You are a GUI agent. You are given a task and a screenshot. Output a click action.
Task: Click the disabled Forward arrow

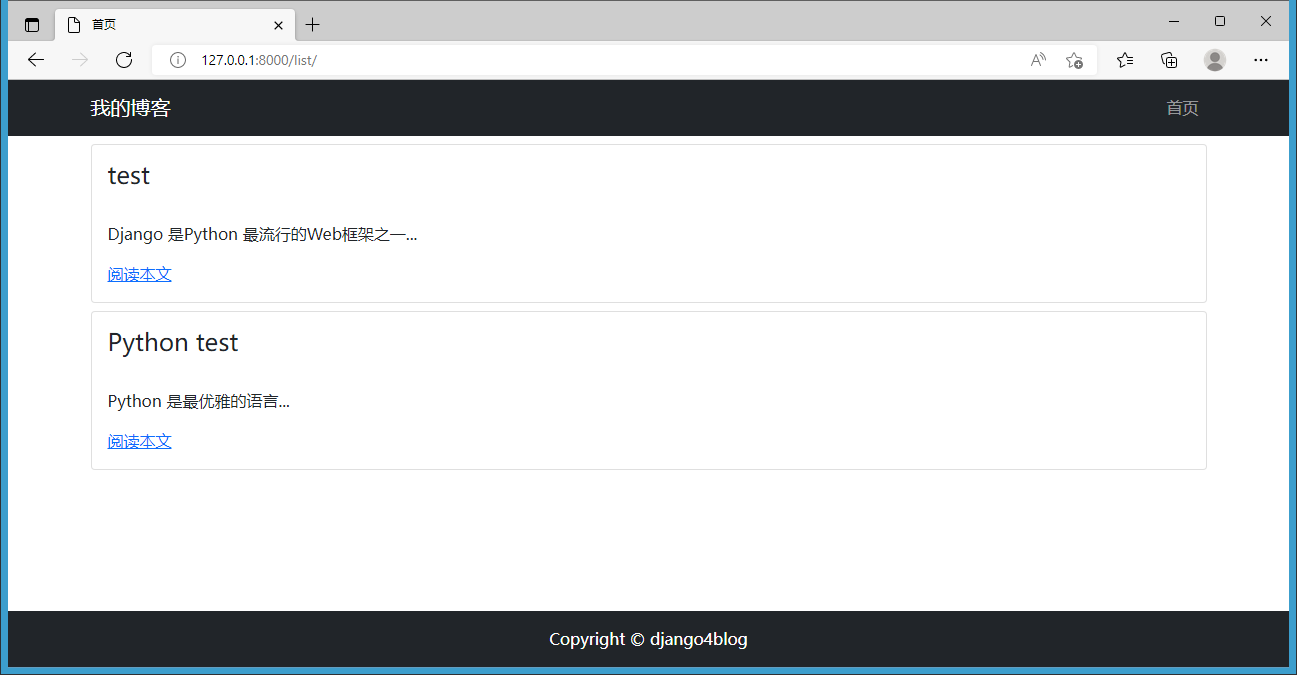pos(80,60)
